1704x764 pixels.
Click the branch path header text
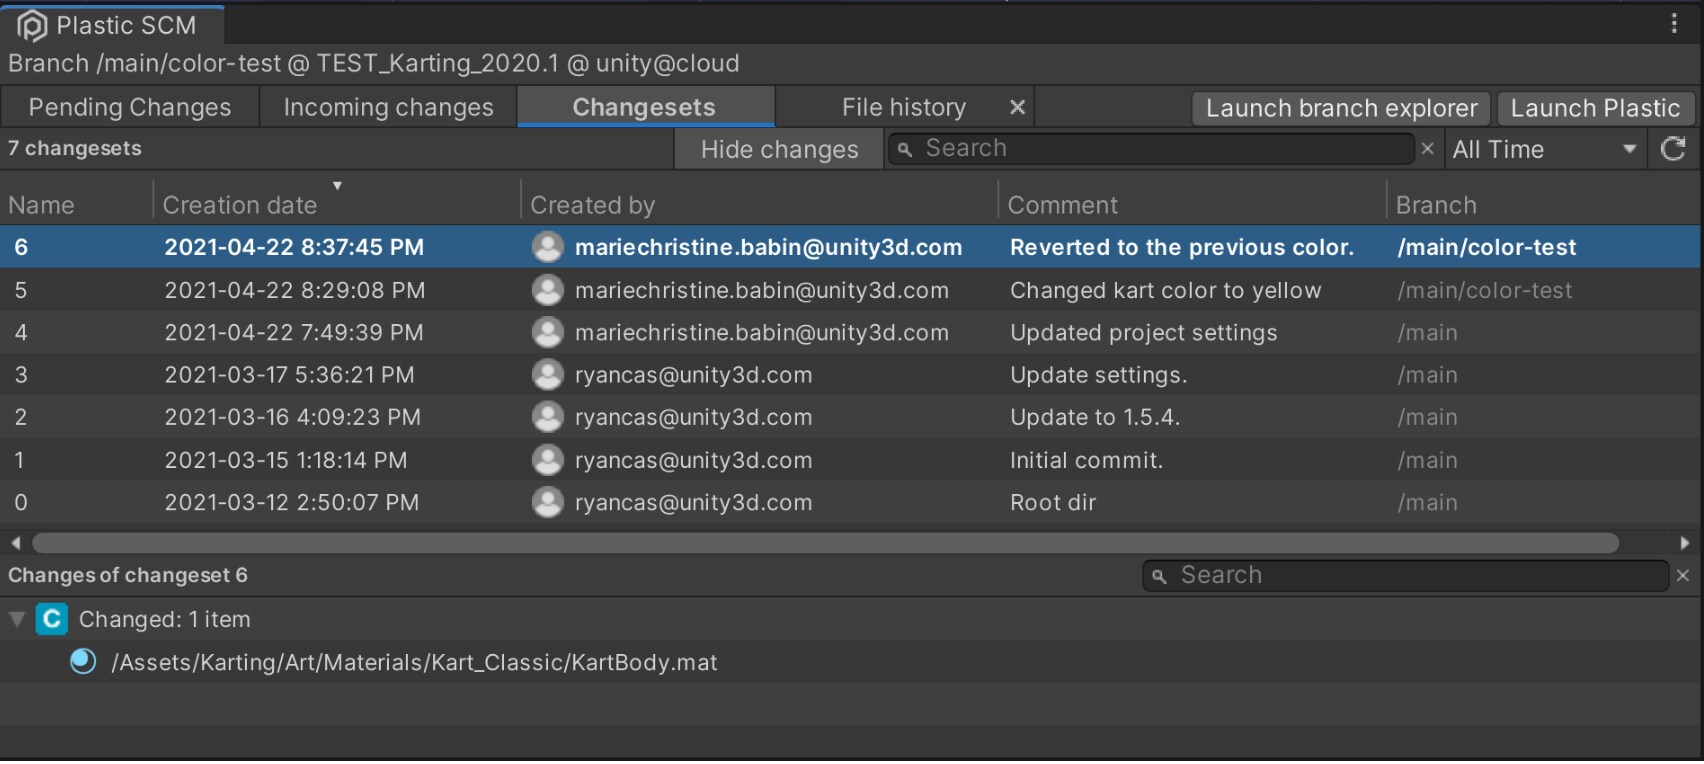(x=374, y=63)
